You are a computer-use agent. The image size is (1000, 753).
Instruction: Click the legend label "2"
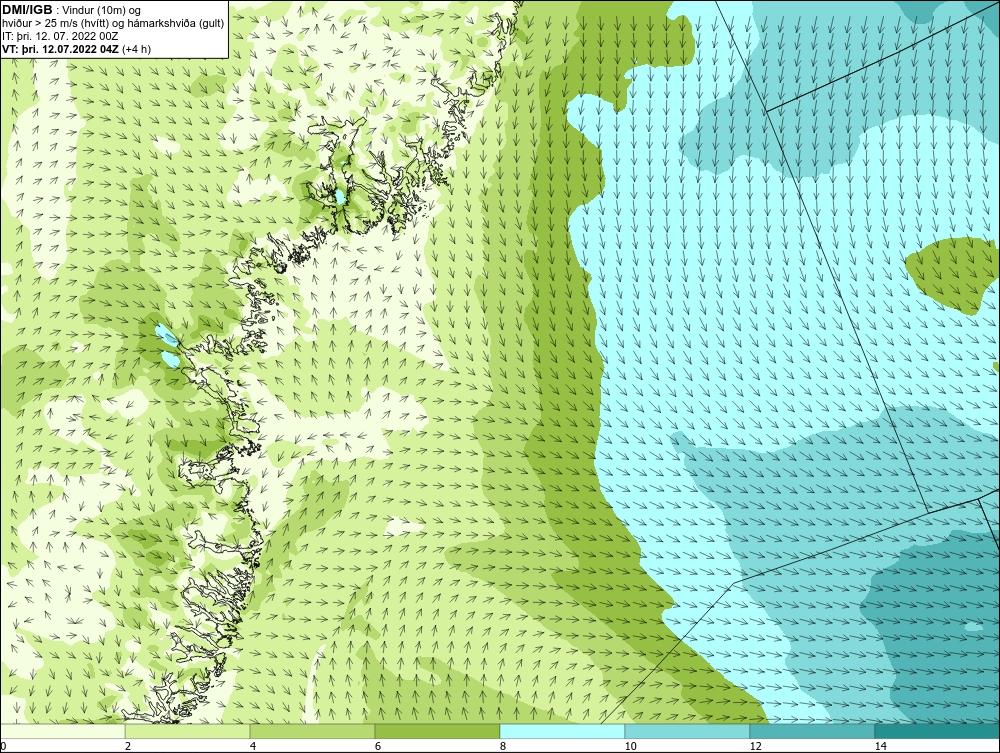point(128,746)
